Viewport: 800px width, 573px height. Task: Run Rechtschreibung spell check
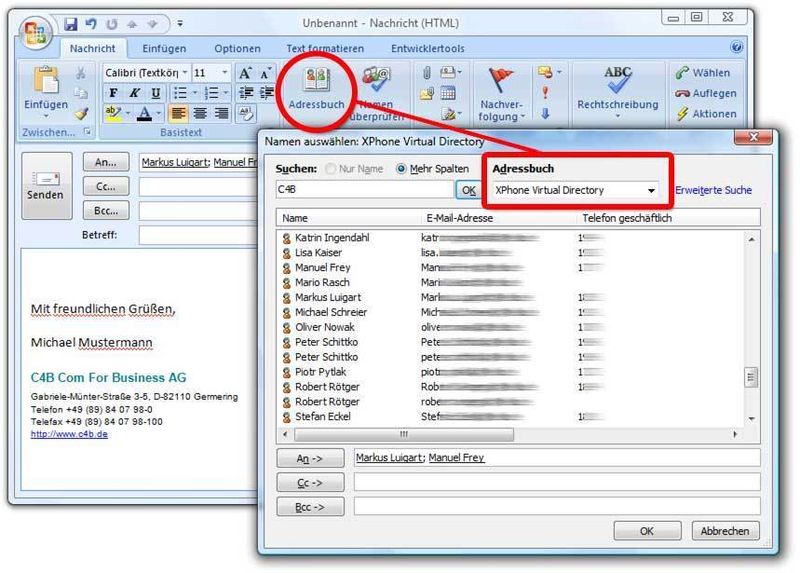click(617, 92)
